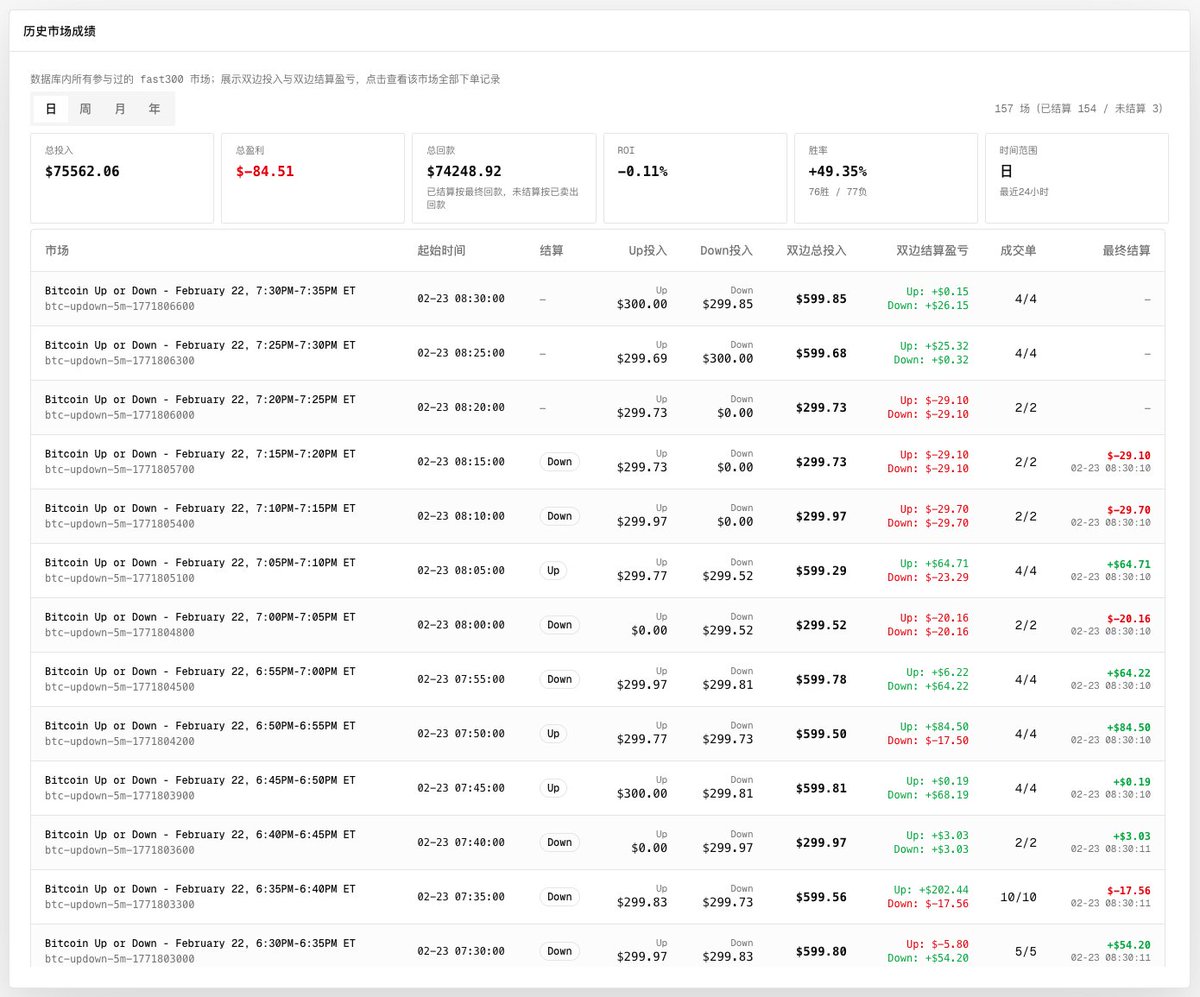Open the 6:35PM-6:40PM ET market row
Viewport: 1200px width, 997px height.
598,897
